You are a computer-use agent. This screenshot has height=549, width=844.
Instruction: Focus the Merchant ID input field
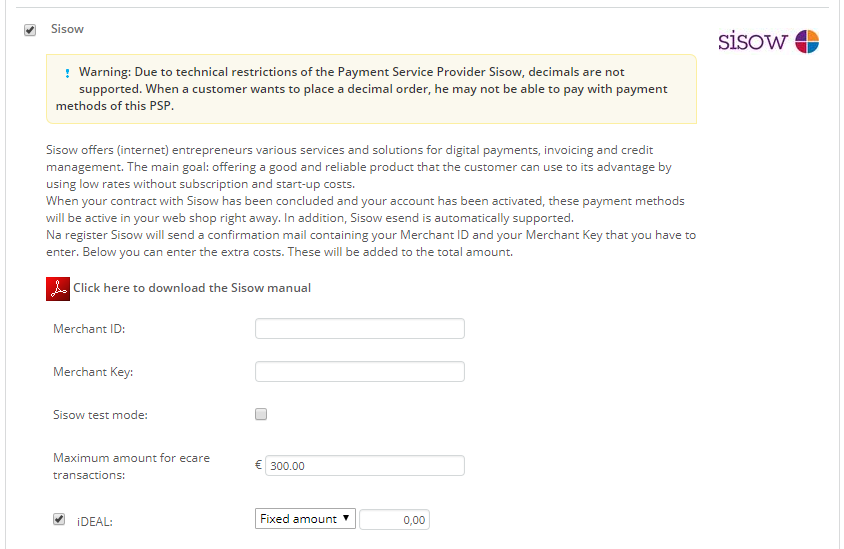point(360,329)
